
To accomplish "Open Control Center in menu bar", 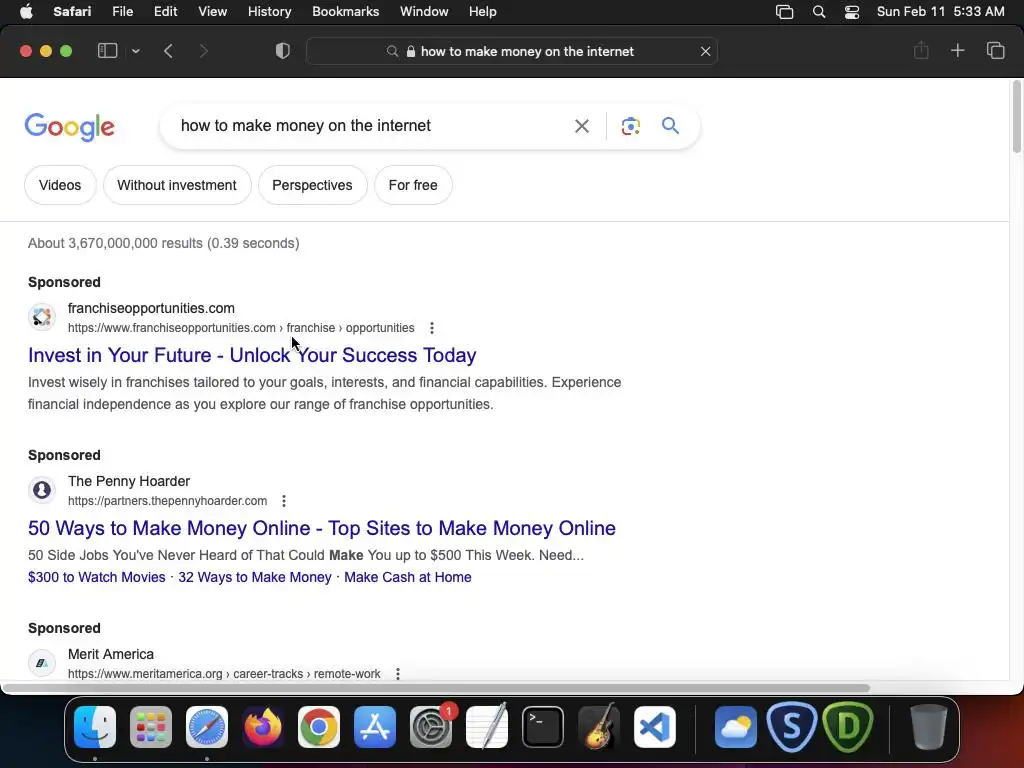I will (852, 12).
